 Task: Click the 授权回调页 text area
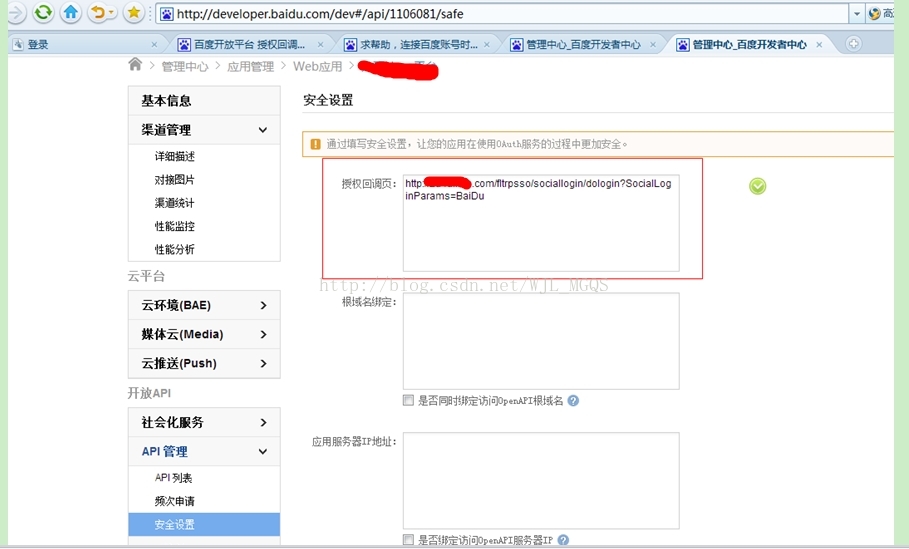(541, 223)
